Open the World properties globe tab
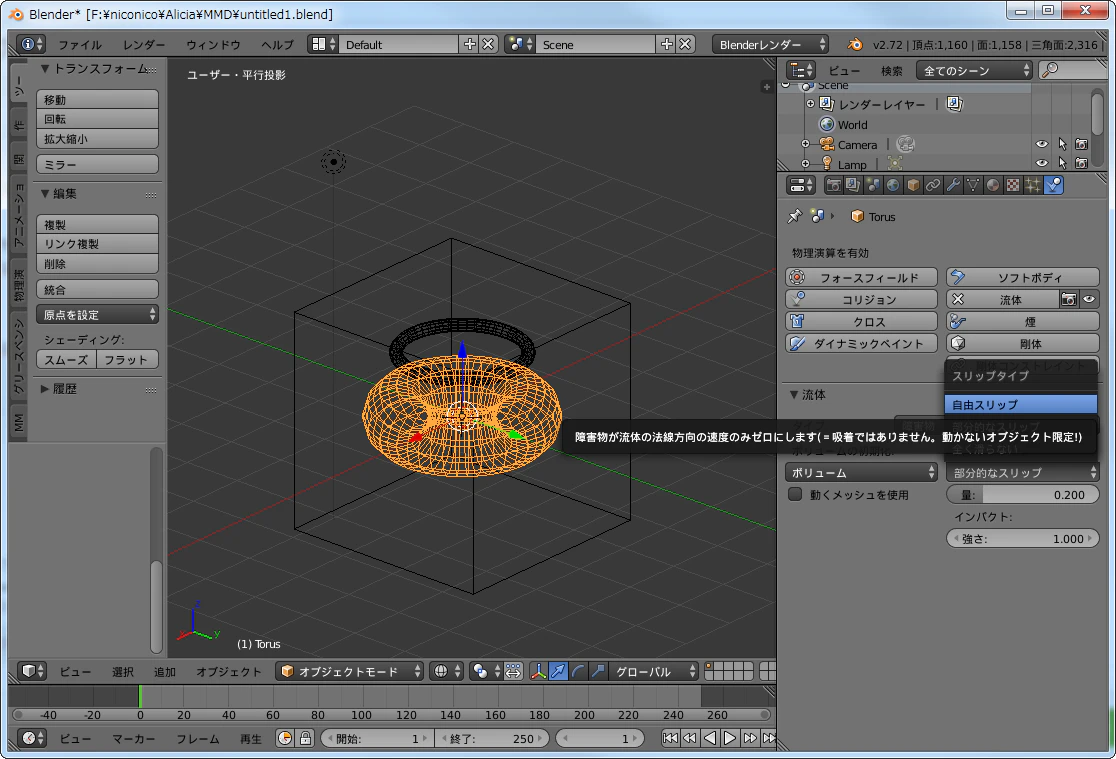This screenshot has height=759, width=1116. coord(893,186)
